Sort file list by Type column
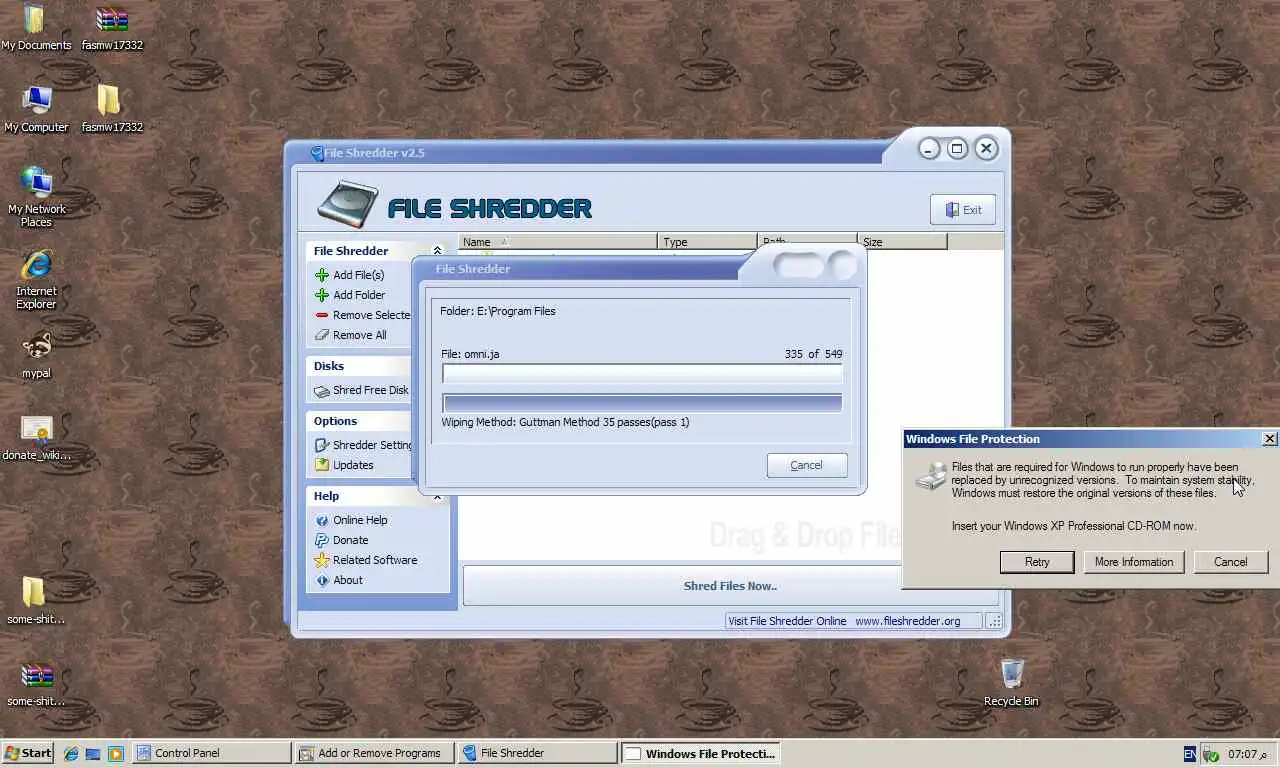This screenshot has height=768, width=1280. pos(707,242)
